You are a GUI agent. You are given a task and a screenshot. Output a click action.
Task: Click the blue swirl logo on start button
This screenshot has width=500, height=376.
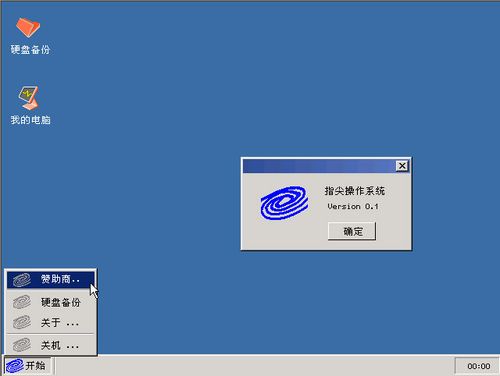[x=15, y=366]
